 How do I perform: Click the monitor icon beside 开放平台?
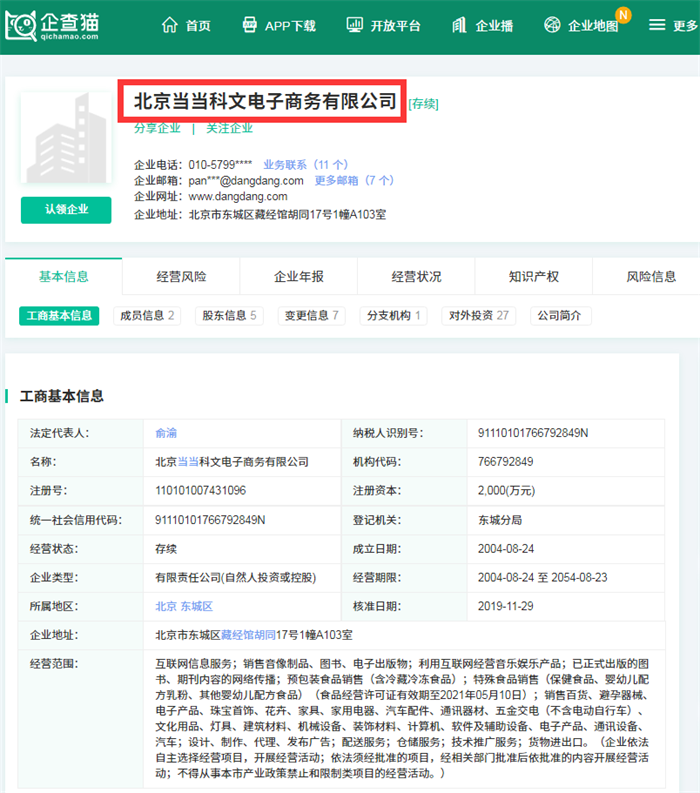(355, 25)
